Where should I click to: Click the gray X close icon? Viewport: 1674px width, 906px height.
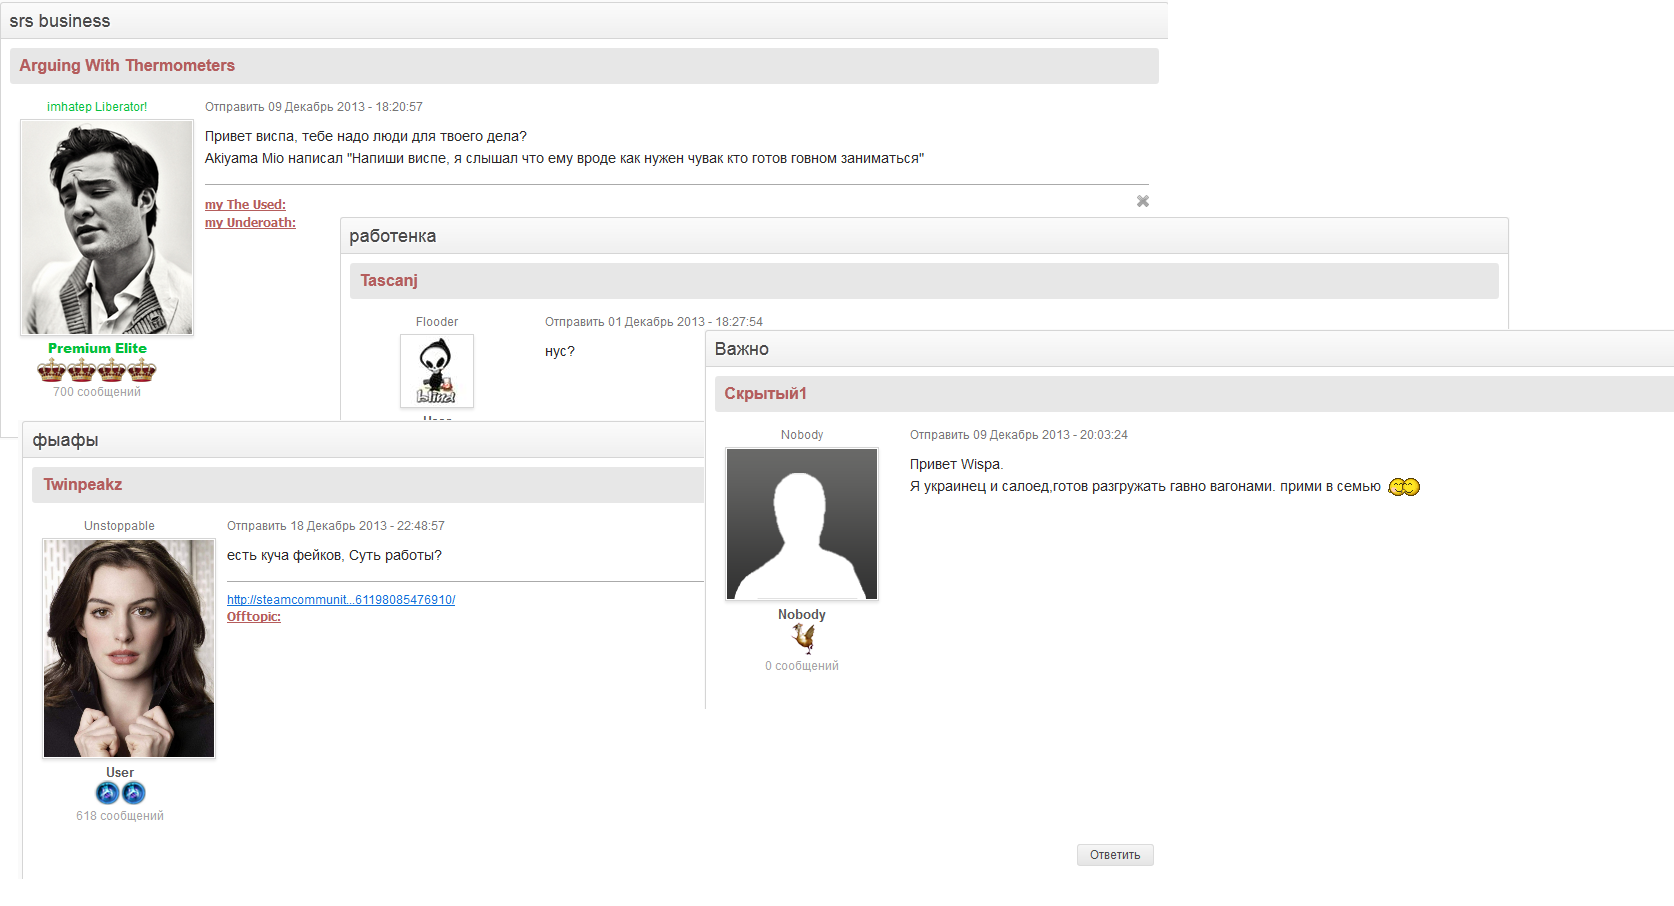click(x=1142, y=201)
